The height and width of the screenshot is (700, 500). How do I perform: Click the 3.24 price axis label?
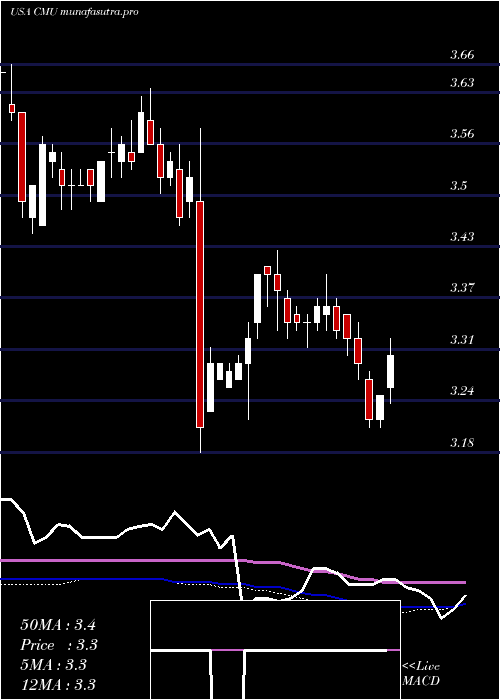pos(462,391)
